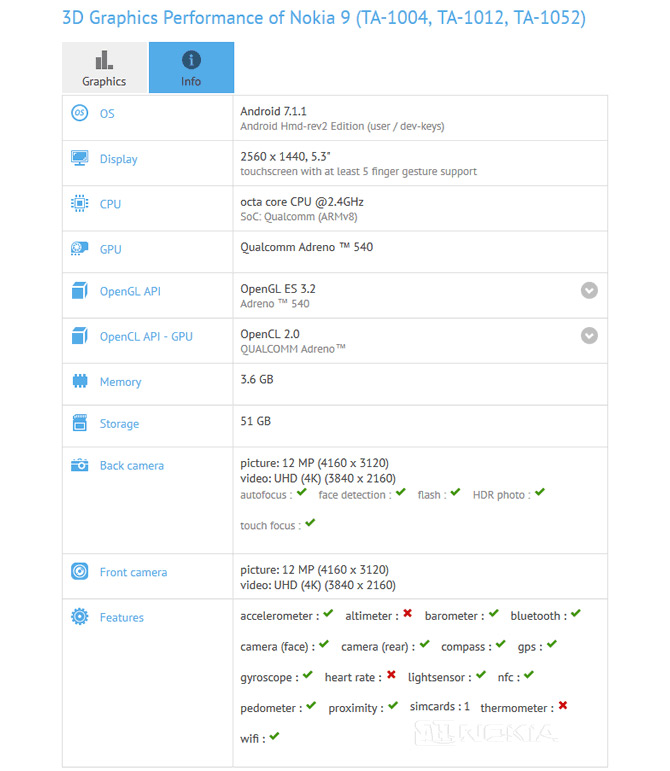Click 'Qualcomm Adreno ™ 540' GPU value
The image size is (670, 771).
coord(307,247)
